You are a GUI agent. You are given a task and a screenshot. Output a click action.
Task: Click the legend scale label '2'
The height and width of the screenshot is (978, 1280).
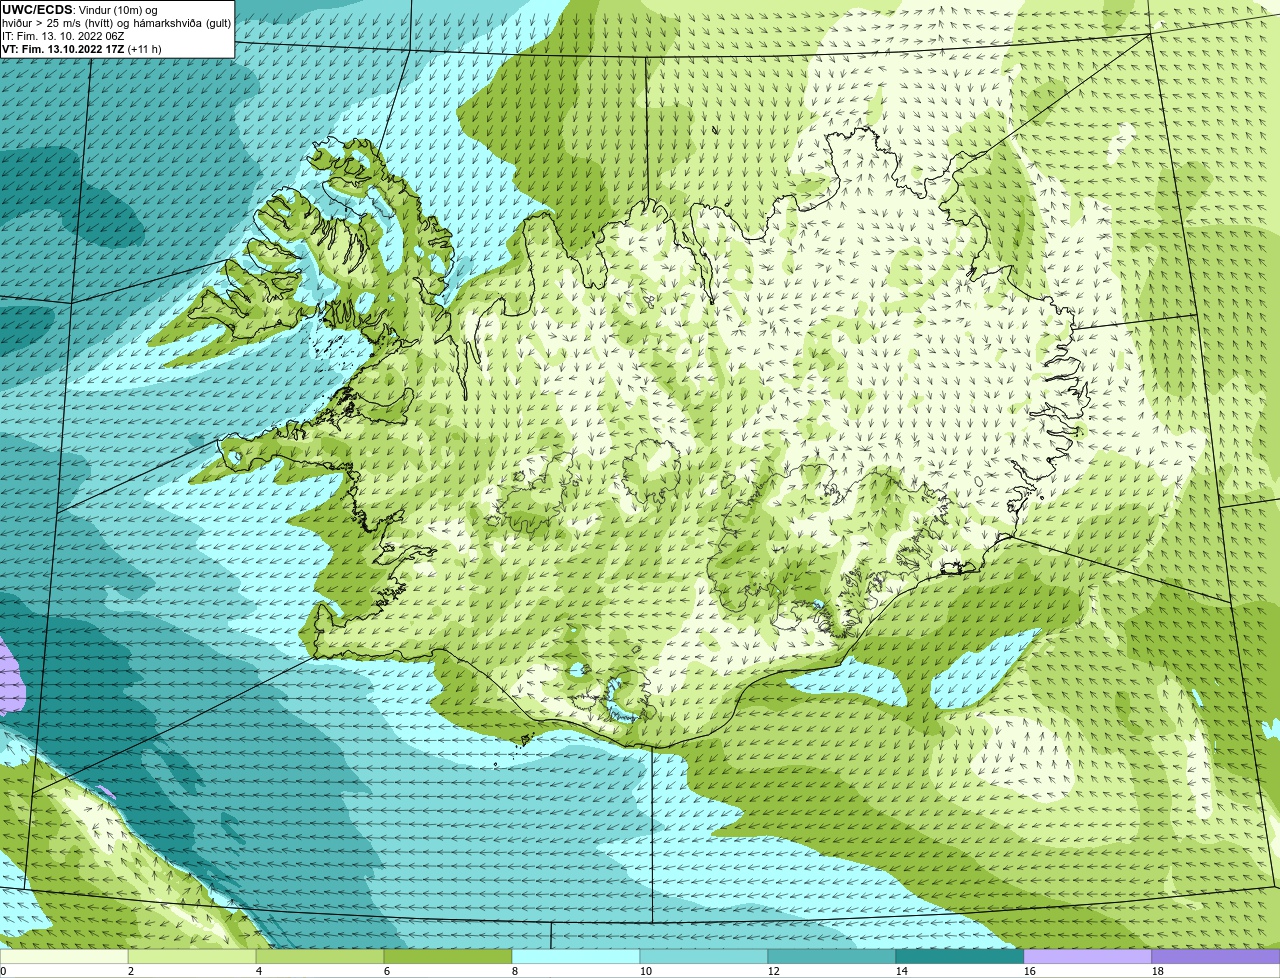pos(131,971)
